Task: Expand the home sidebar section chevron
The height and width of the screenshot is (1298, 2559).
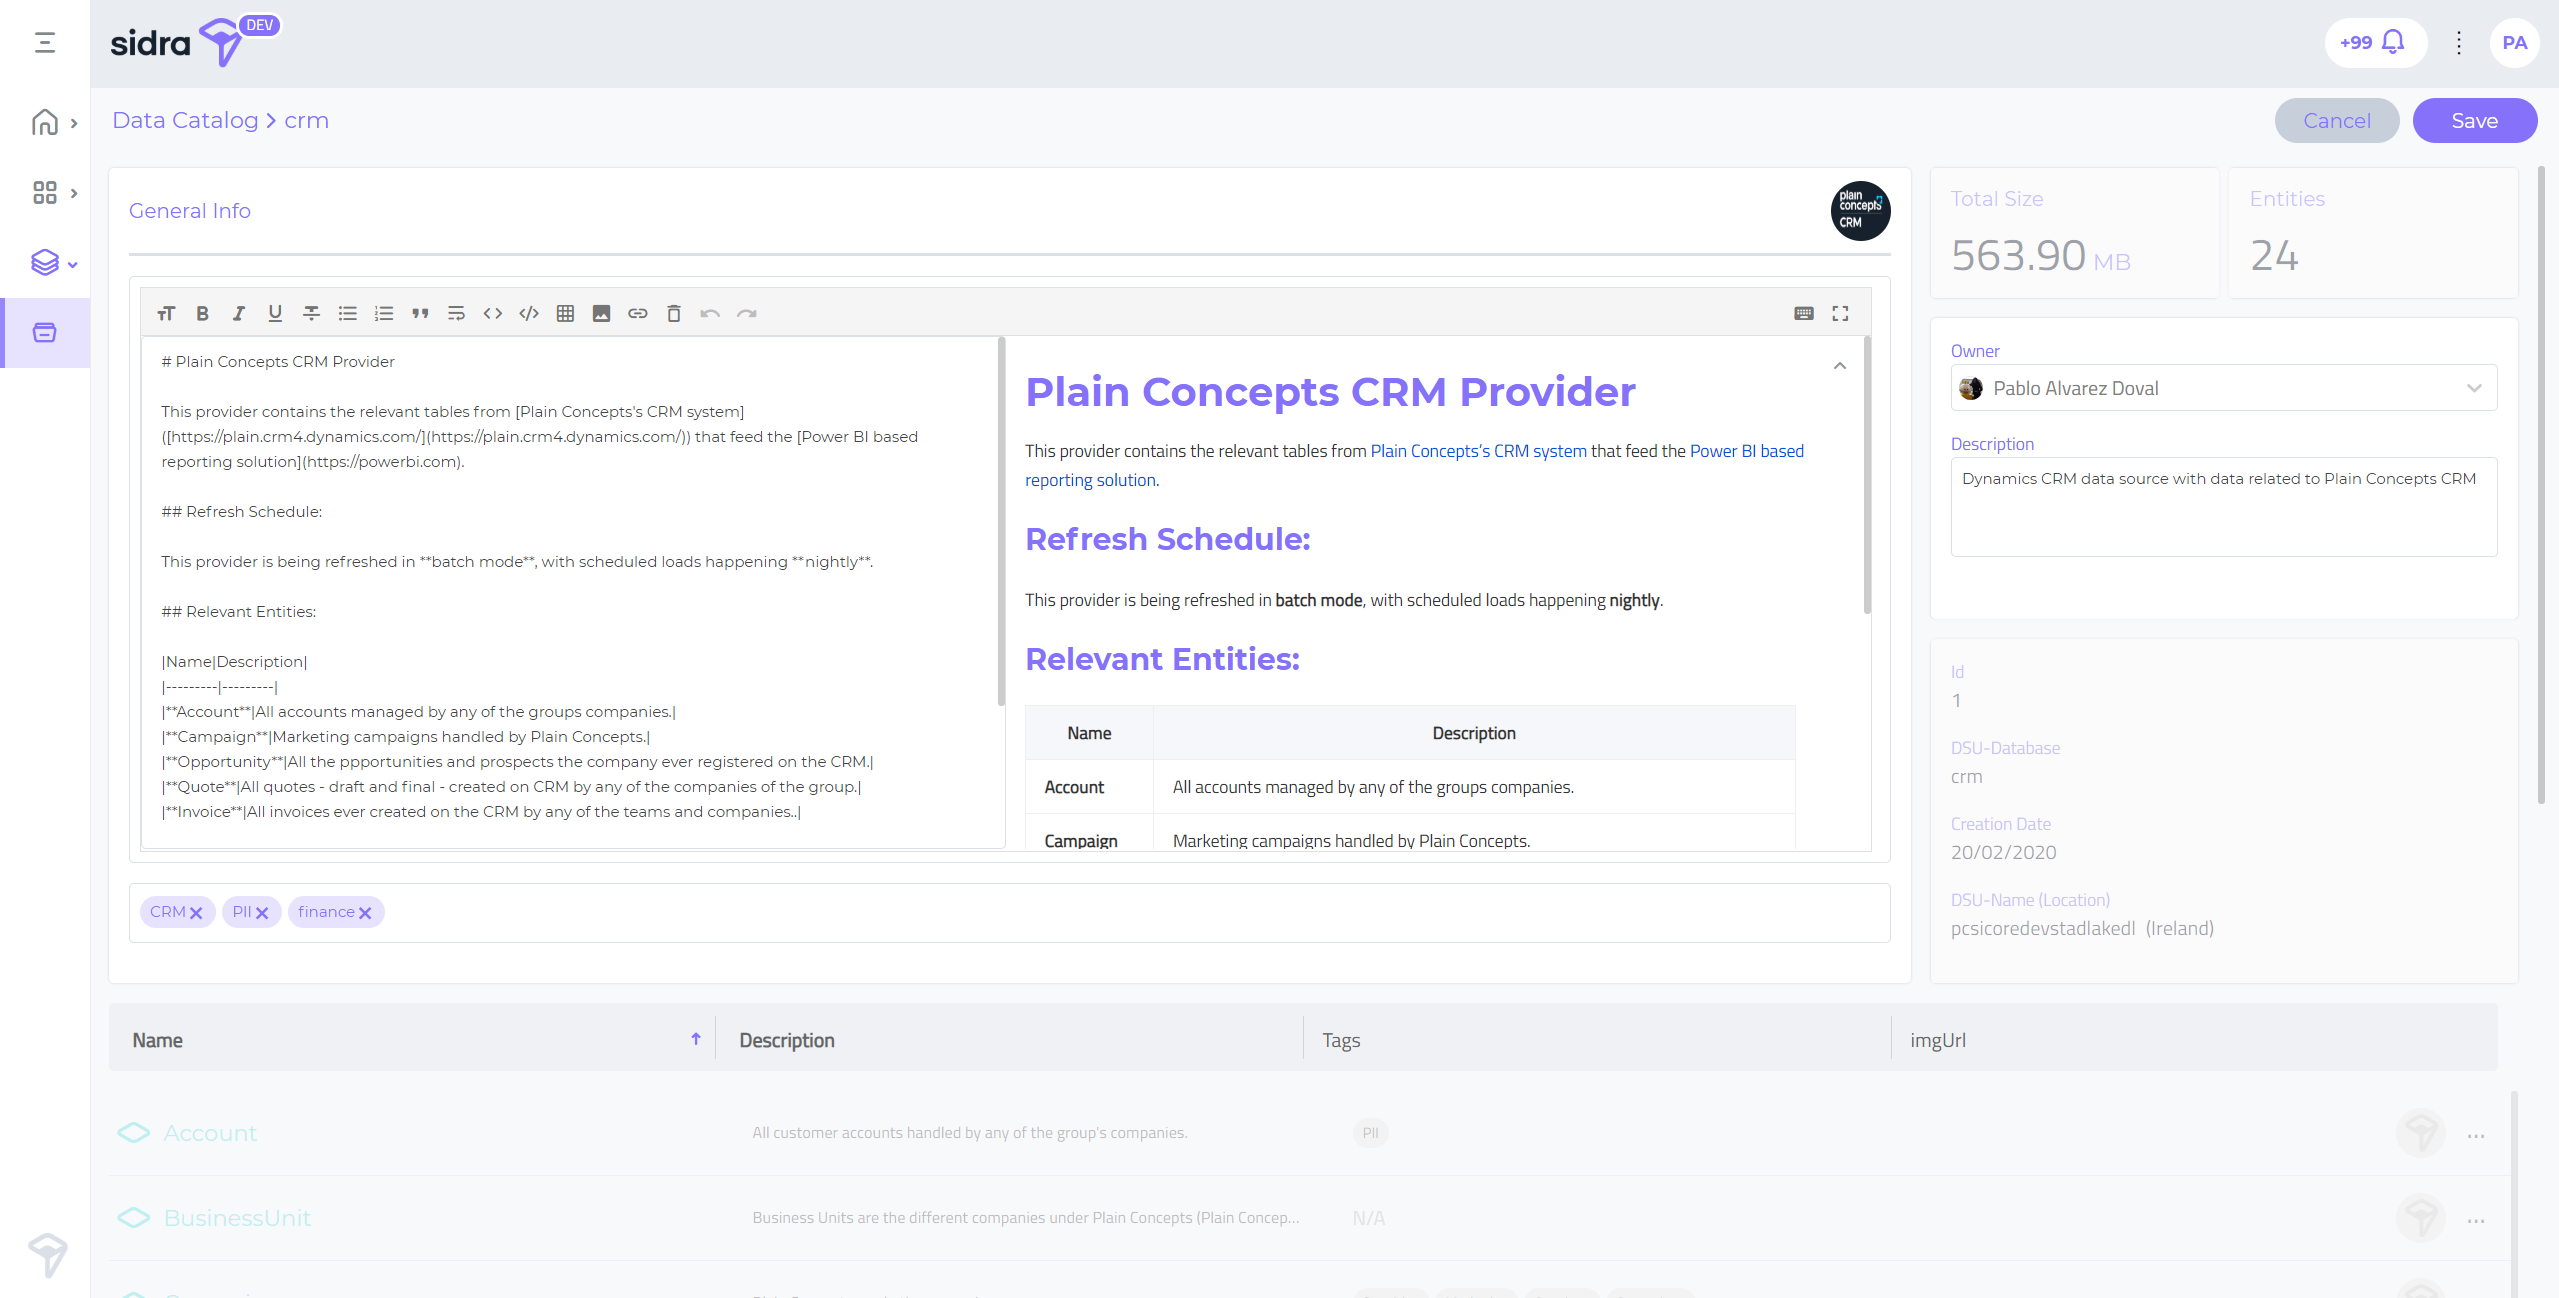Action: click(x=74, y=123)
